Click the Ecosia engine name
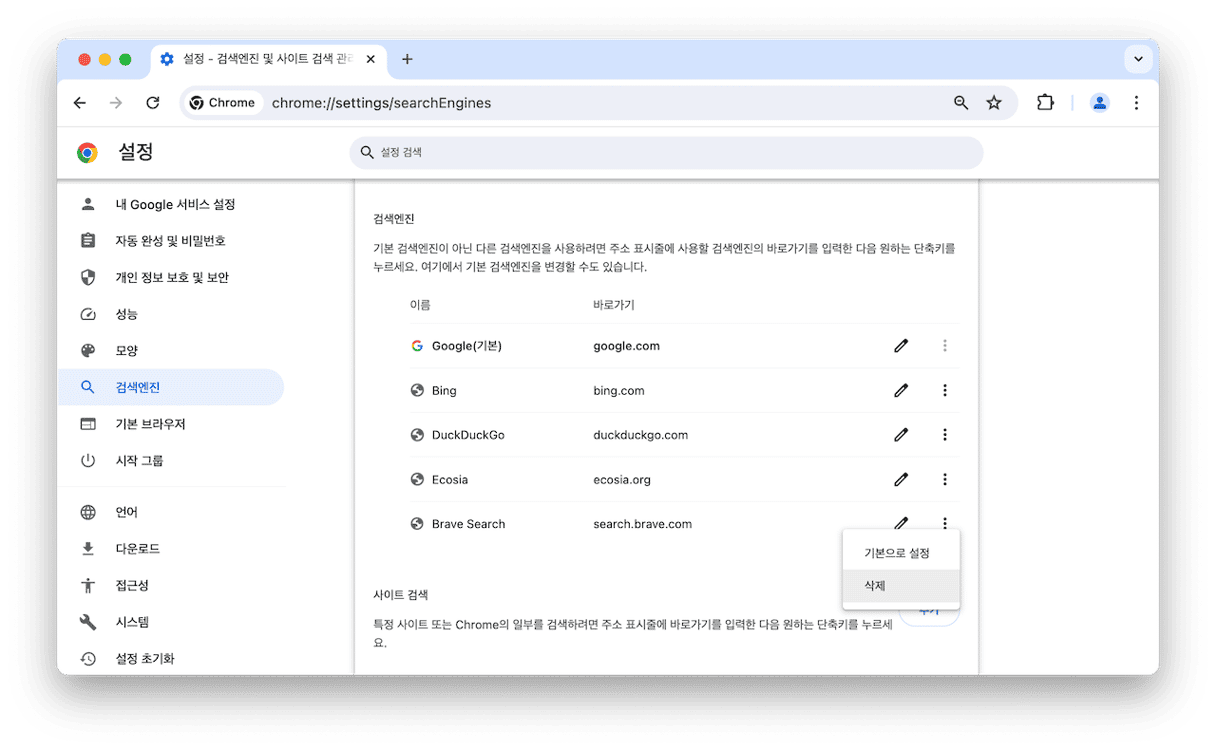Image resolution: width=1216 pixels, height=750 pixels. click(x=450, y=480)
